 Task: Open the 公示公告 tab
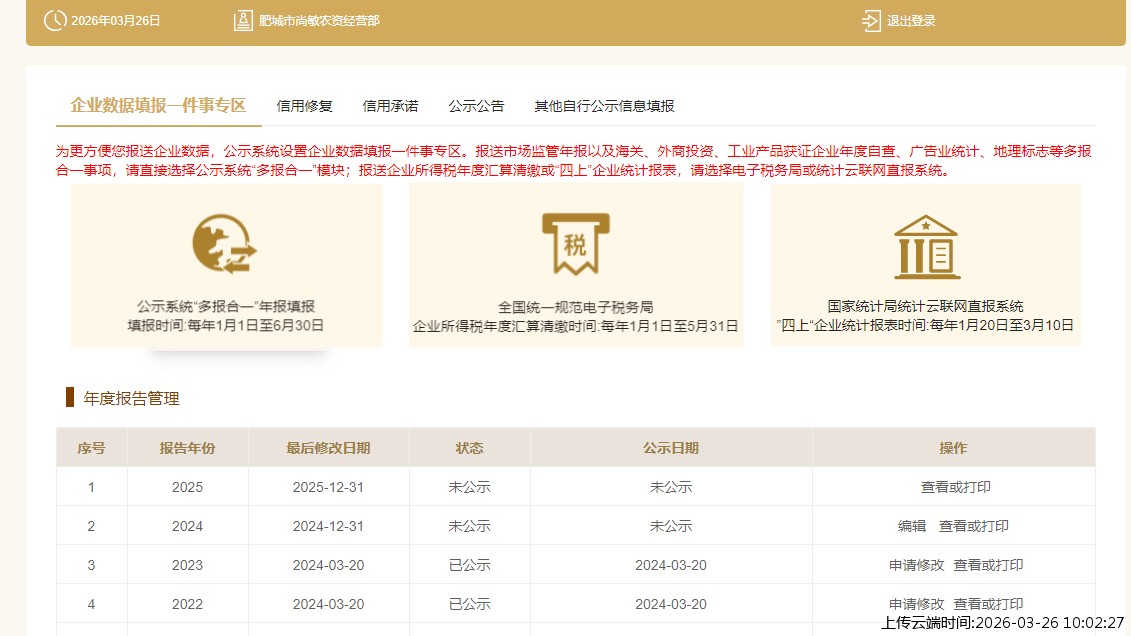476,106
